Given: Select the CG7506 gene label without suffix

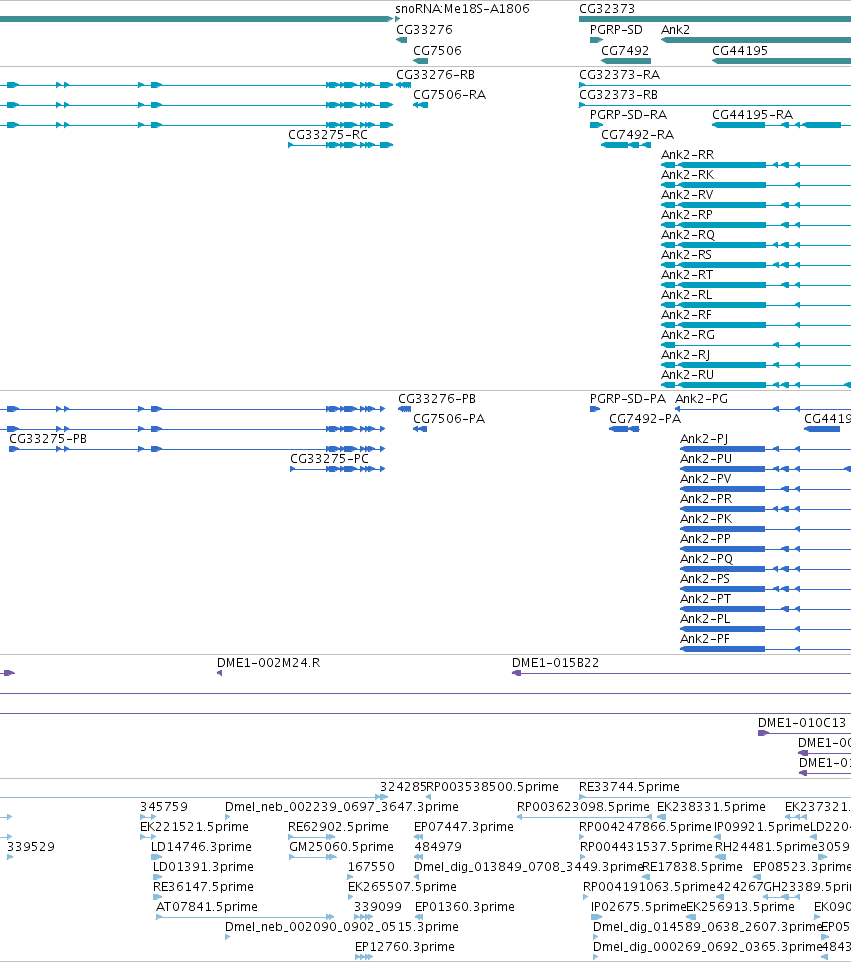Looking at the screenshot, I should coord(437,51).
